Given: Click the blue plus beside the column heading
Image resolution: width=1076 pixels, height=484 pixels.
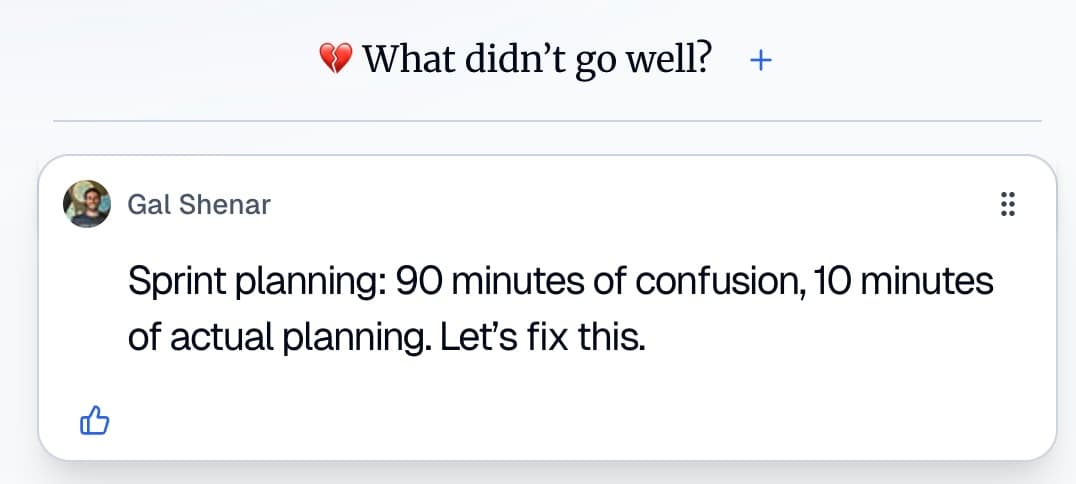Looking at the screenshot, I should pos(761,61).
